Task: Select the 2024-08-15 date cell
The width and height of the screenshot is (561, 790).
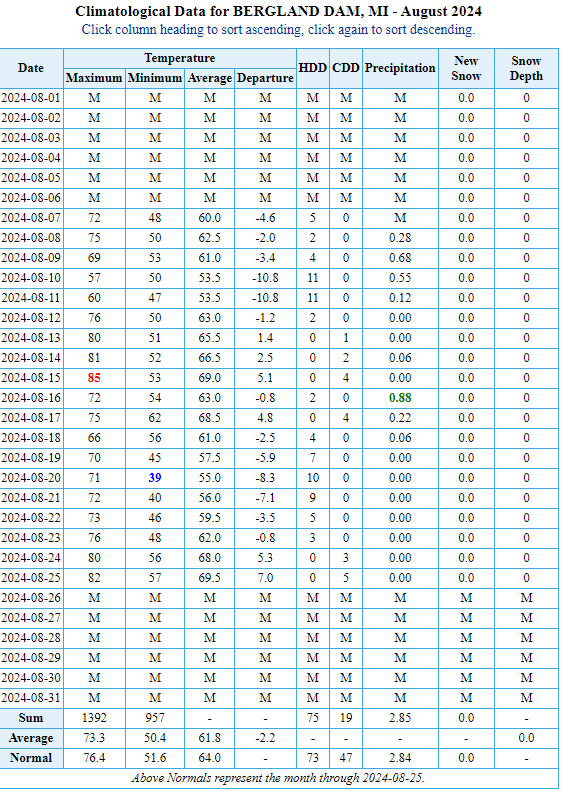Action: pyautogui.click(x=31, y=378)
